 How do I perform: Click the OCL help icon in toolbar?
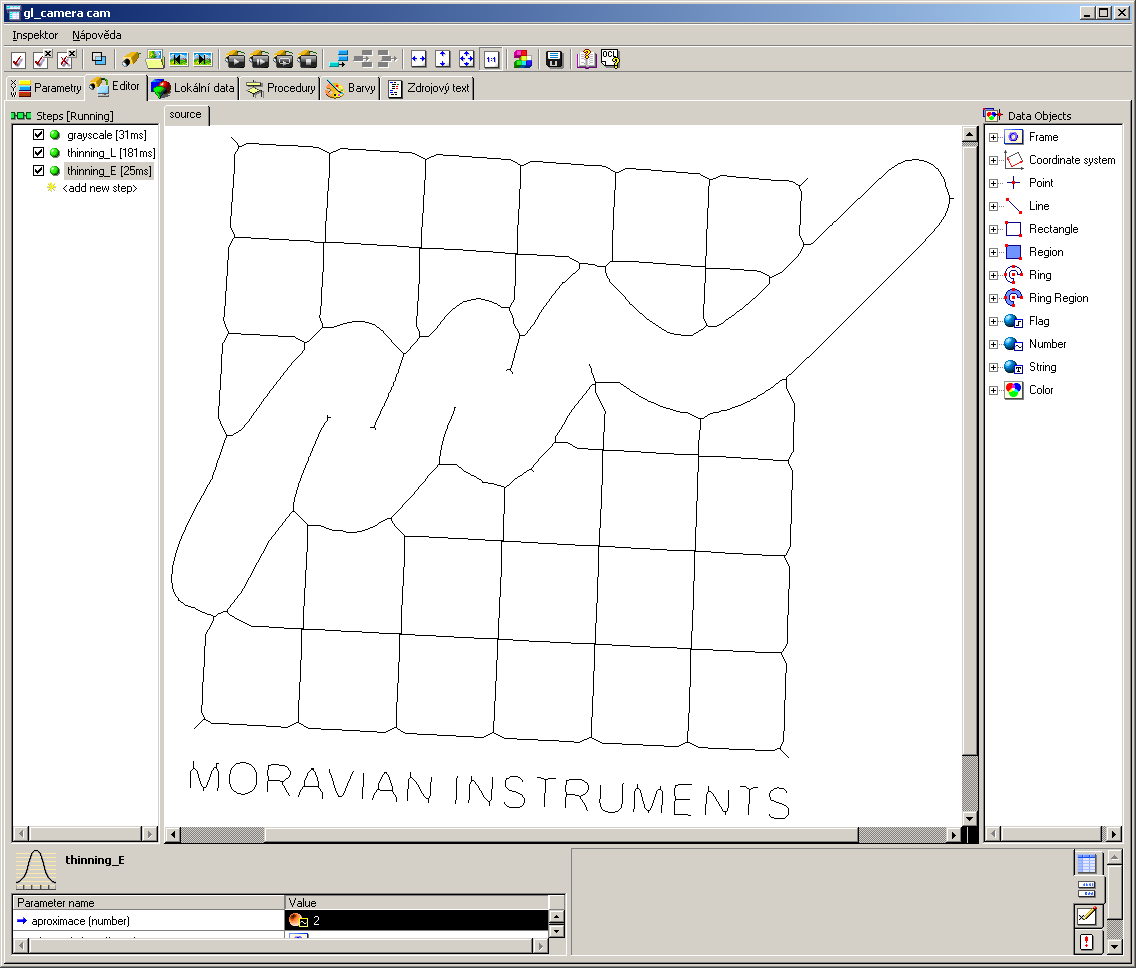coord(610,59)
